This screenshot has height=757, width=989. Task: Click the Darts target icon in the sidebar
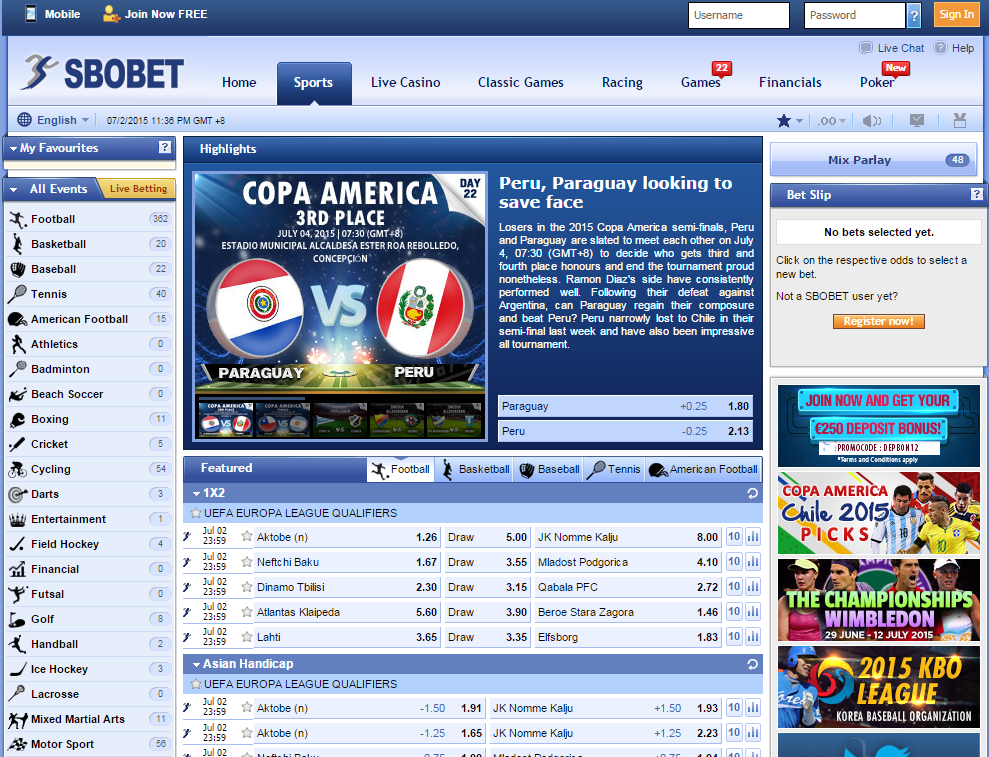coord(18,495)
